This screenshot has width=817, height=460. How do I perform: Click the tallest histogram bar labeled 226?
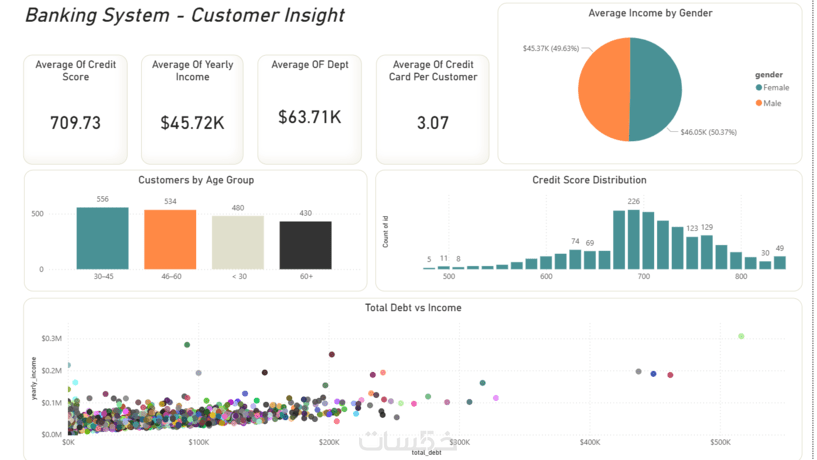point(634,240)
